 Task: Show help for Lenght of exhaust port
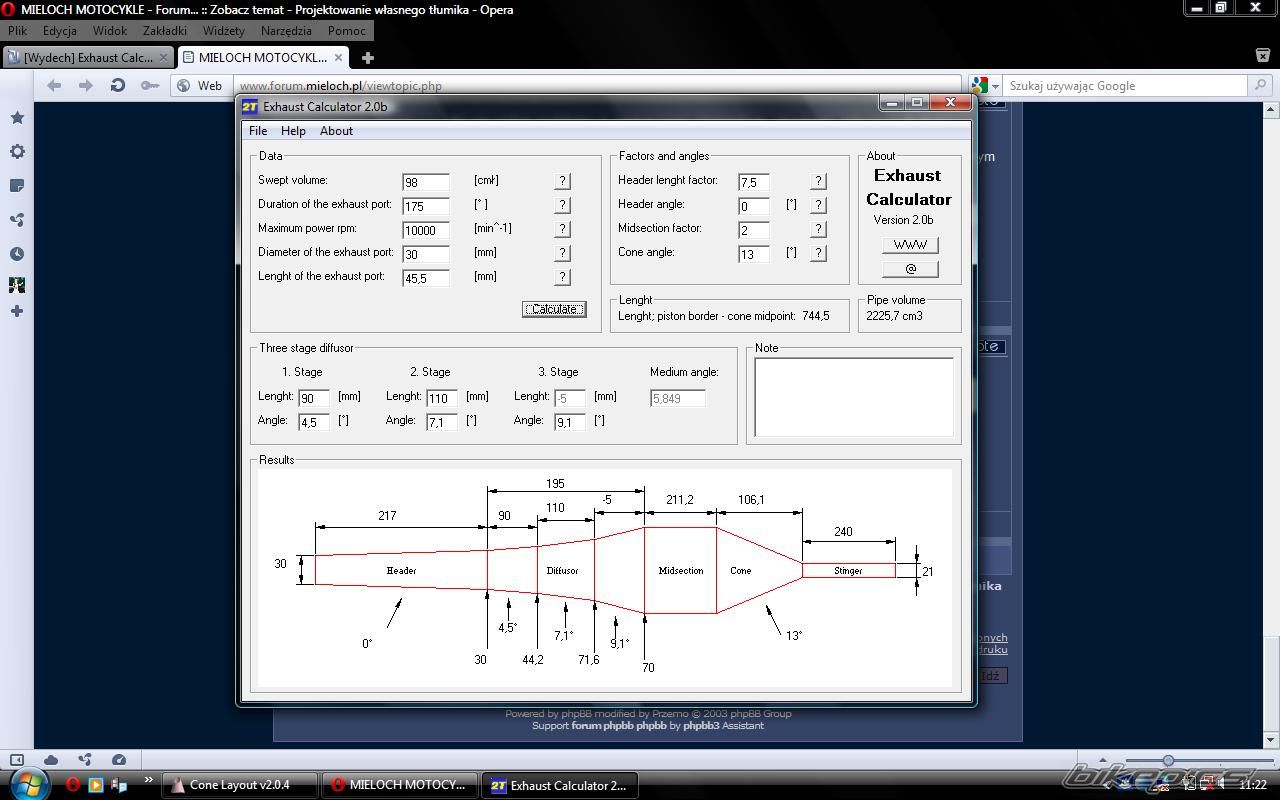[x=562, y=277]
